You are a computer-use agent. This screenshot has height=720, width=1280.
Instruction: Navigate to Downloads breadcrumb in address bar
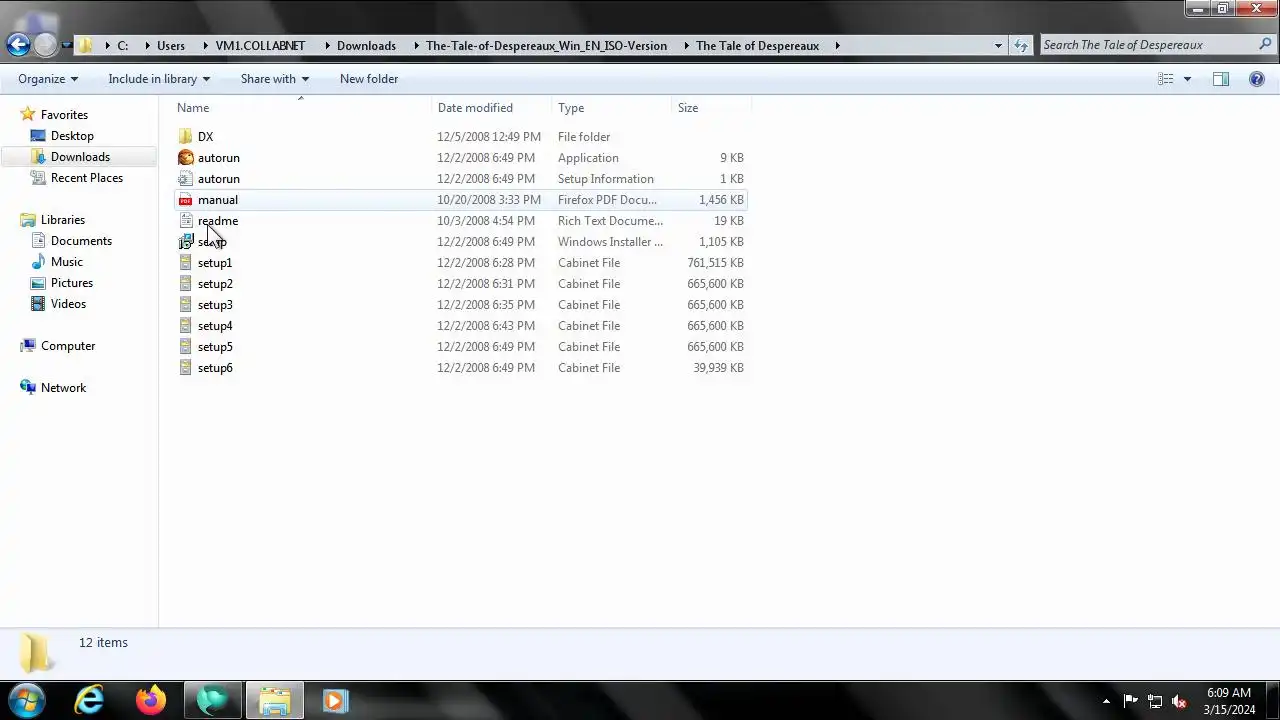[x=366, y=46]
